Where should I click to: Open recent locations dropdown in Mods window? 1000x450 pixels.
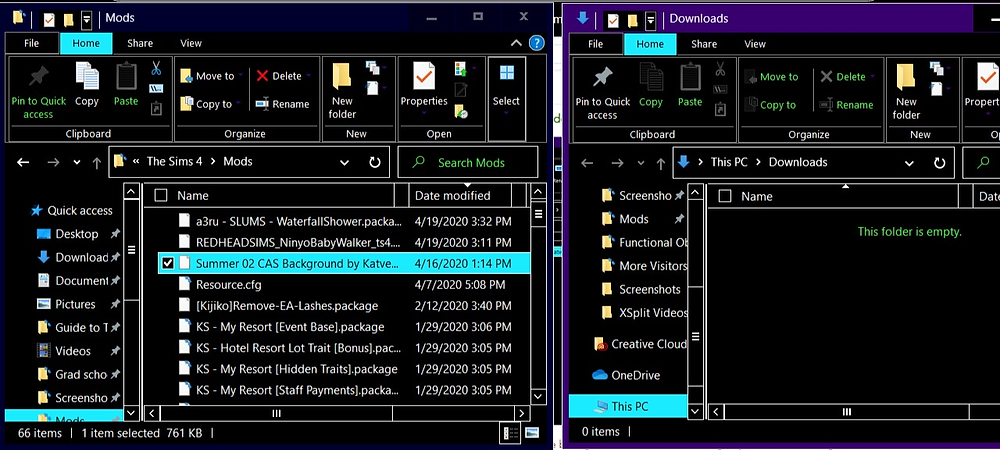(x=77, y=163)
